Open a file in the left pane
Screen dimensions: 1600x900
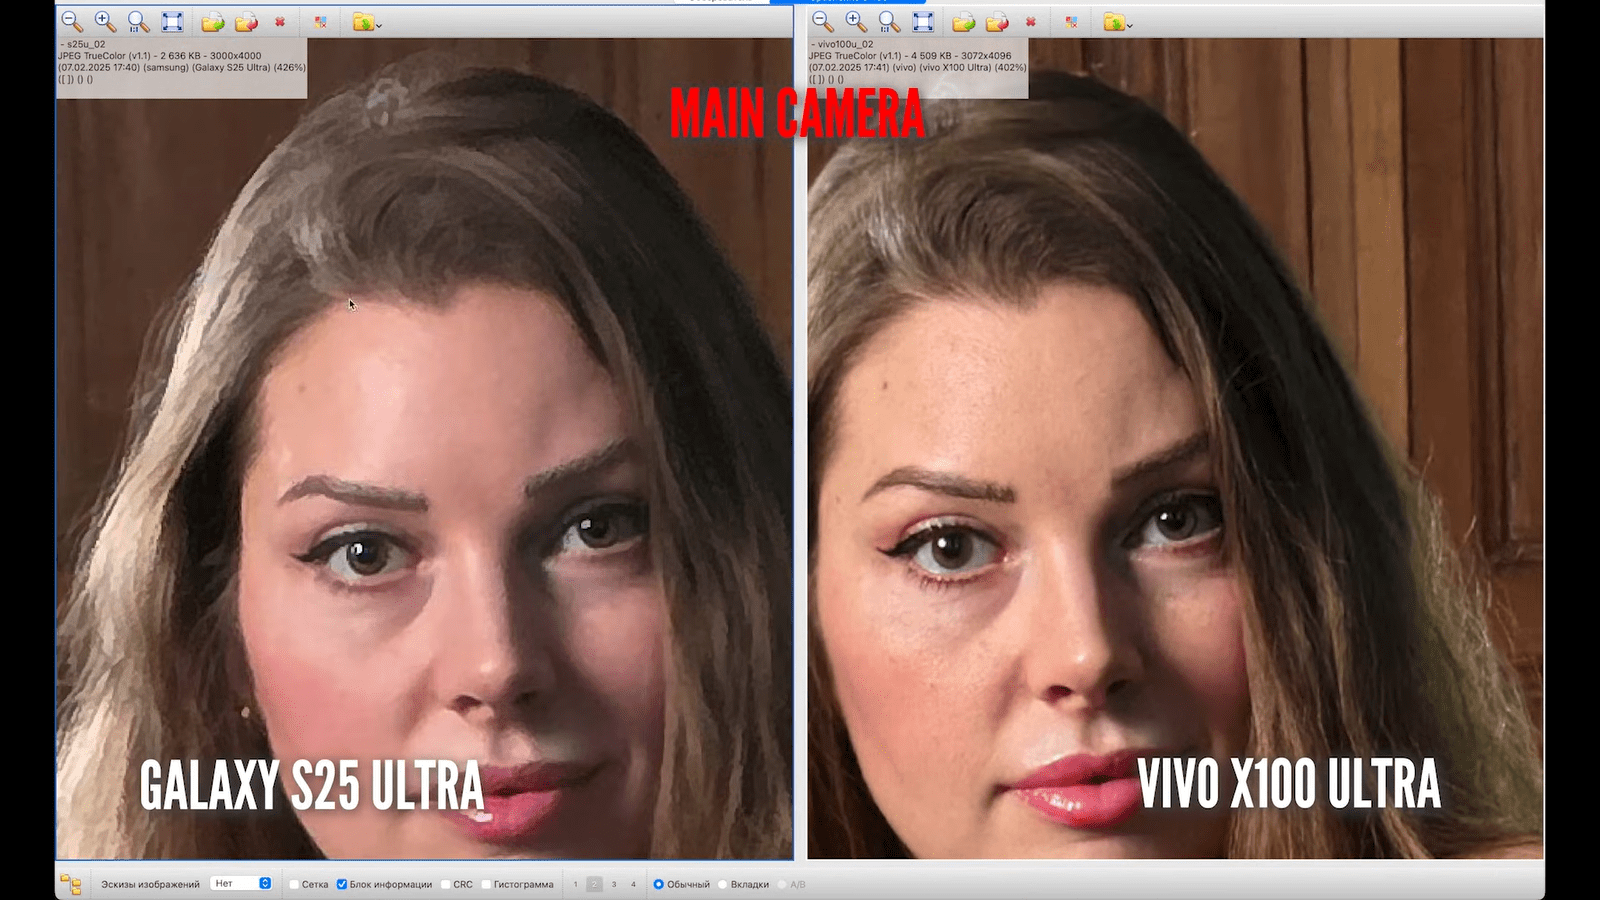(212, 21)
